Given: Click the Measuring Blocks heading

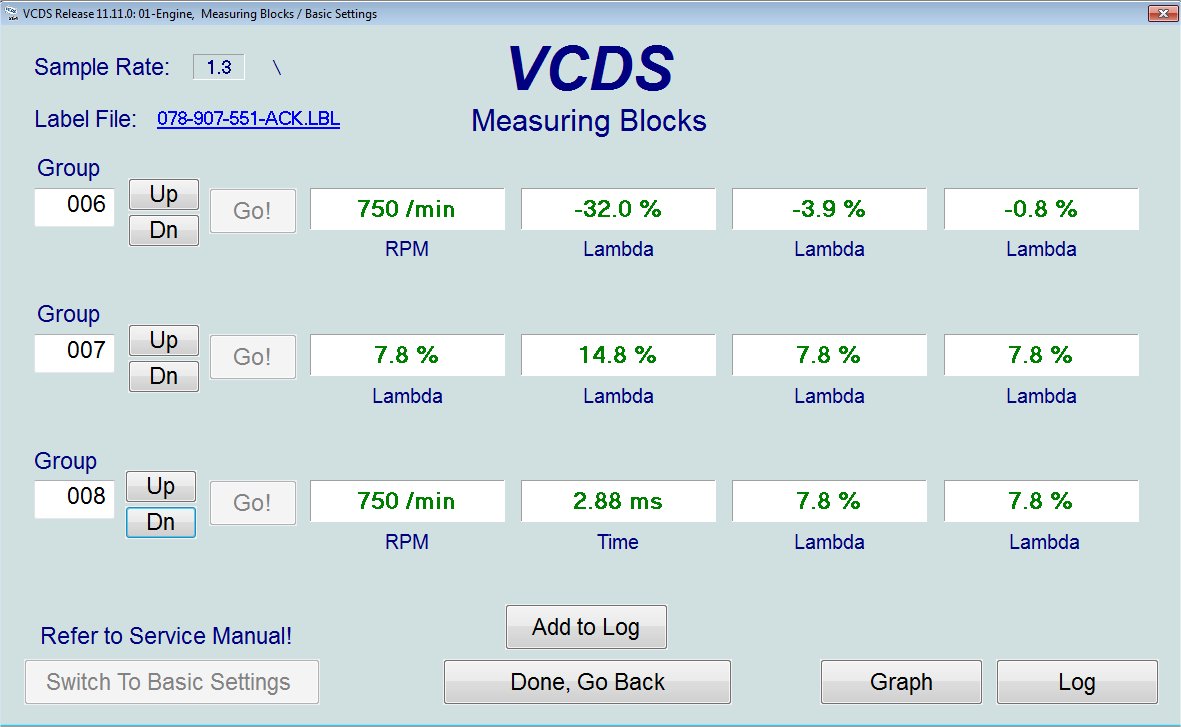Looking at the screenshot, I should tap(589, 121).
